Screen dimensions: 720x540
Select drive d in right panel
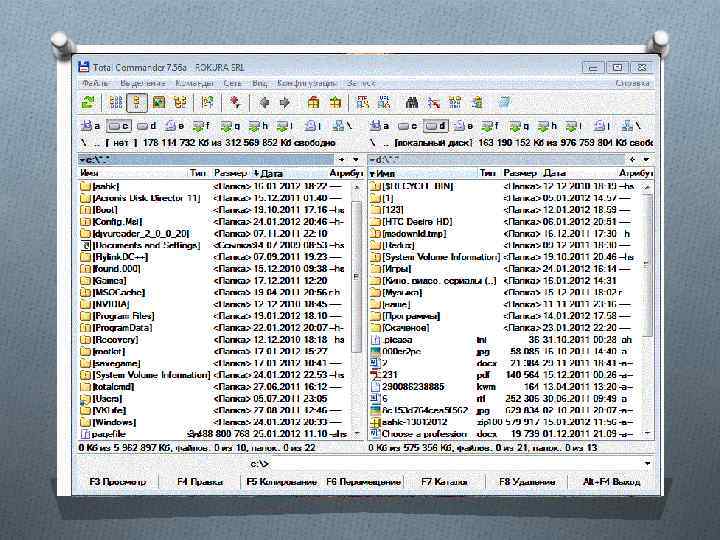tap(435, 125)
